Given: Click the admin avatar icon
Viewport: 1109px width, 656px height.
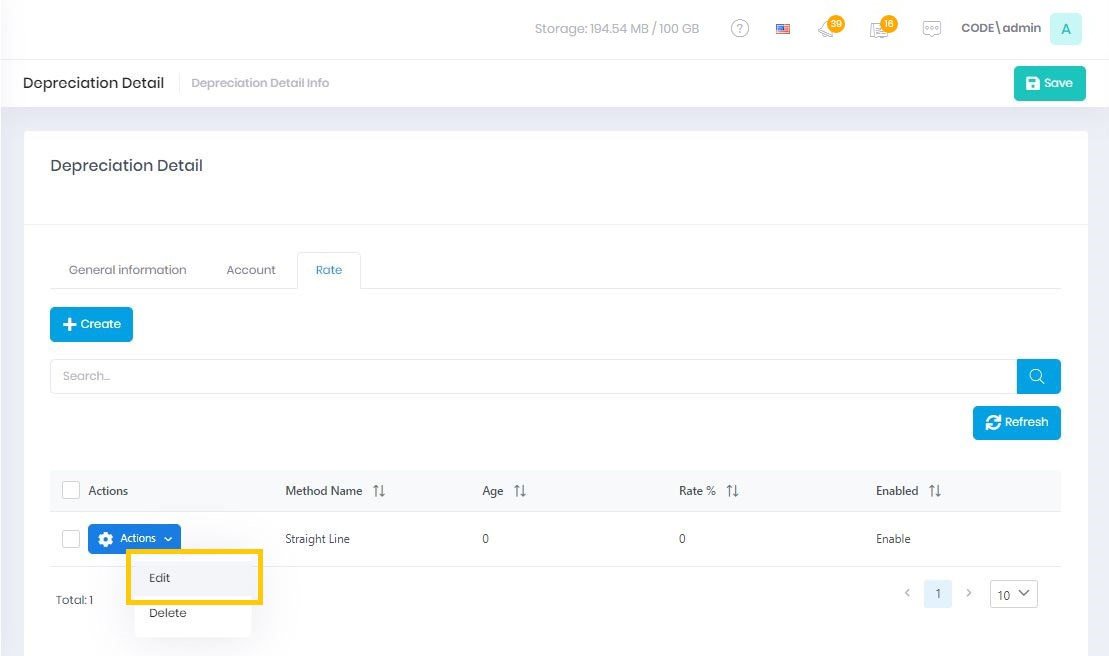Looking at the screenshot, I should coord(1065,29).
